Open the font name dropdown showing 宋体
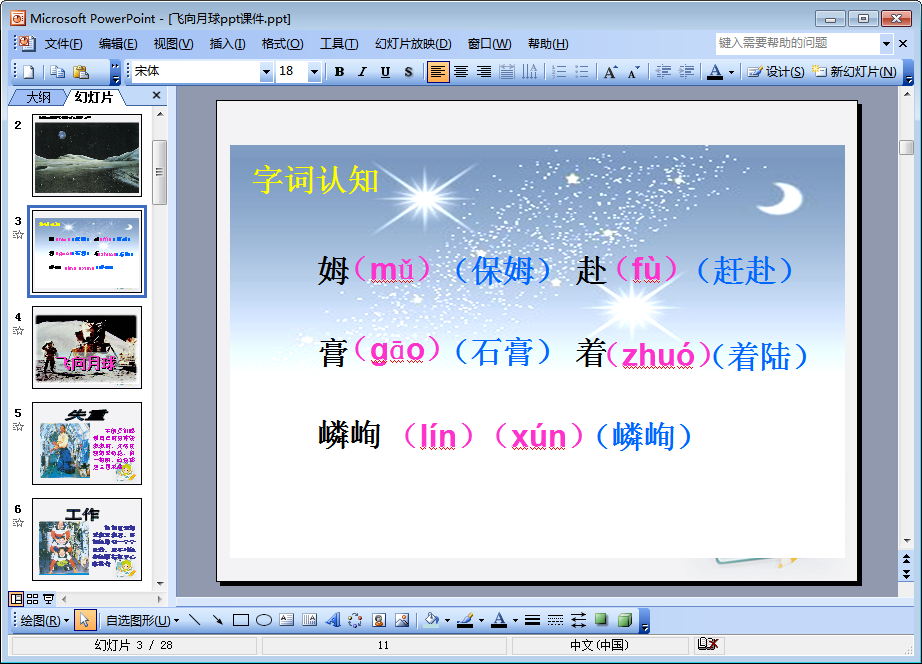Screen dimensions: 922x664 (266, 72)
